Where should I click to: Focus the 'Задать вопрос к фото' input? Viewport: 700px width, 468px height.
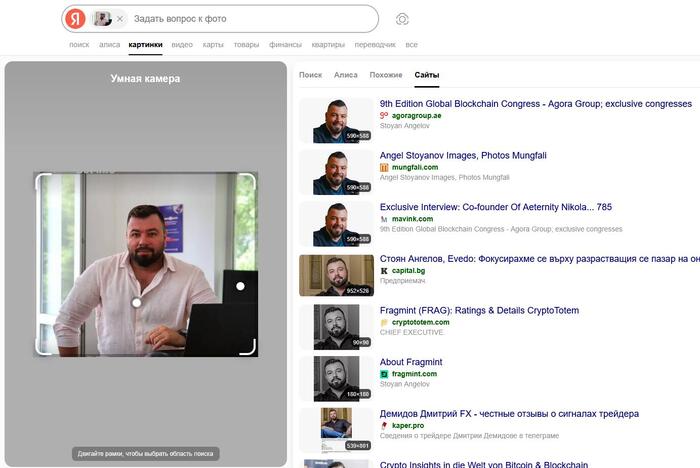pos(250,19)
